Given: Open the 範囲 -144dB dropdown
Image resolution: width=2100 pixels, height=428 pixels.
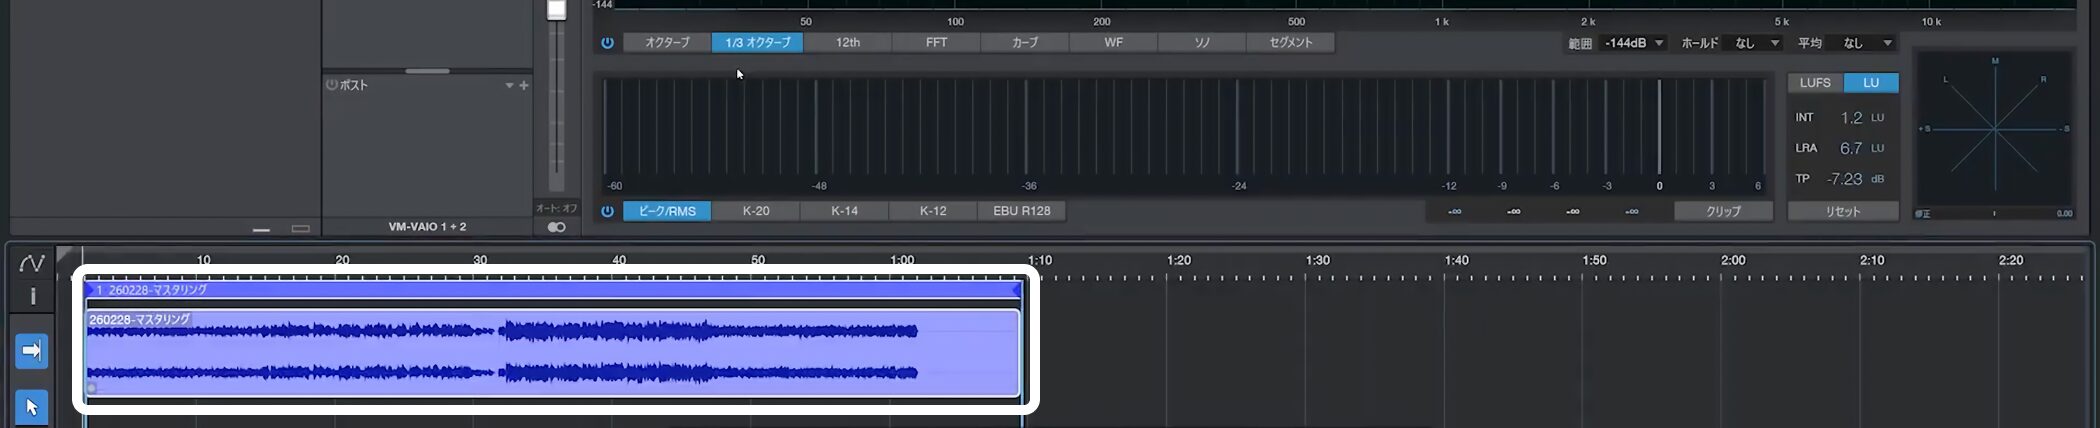Looking at the screenshot, I should click(1634, 43).
